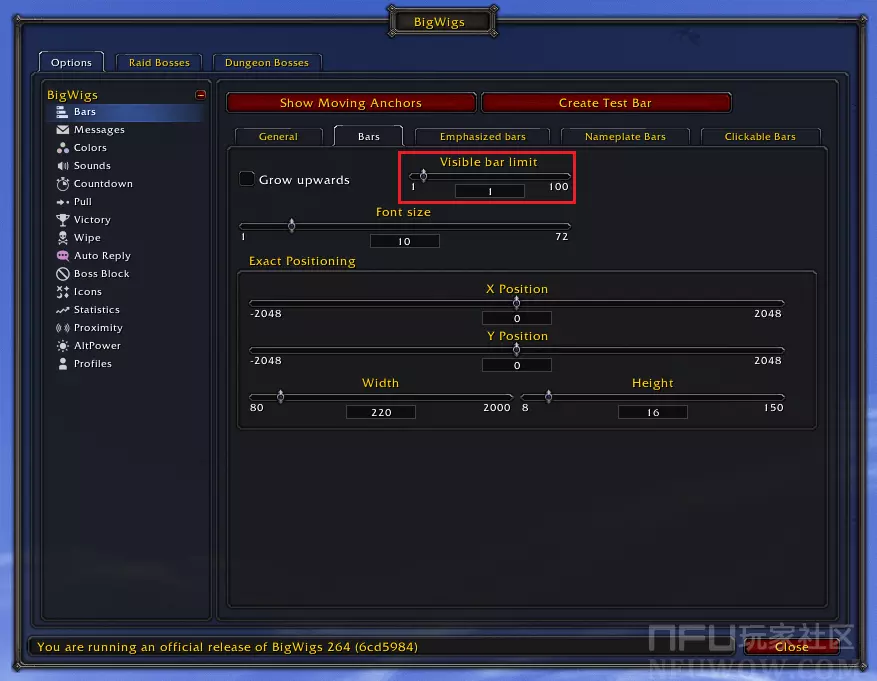Open Countdown via its clock icon
877x681 pixels.
(63, 184)
